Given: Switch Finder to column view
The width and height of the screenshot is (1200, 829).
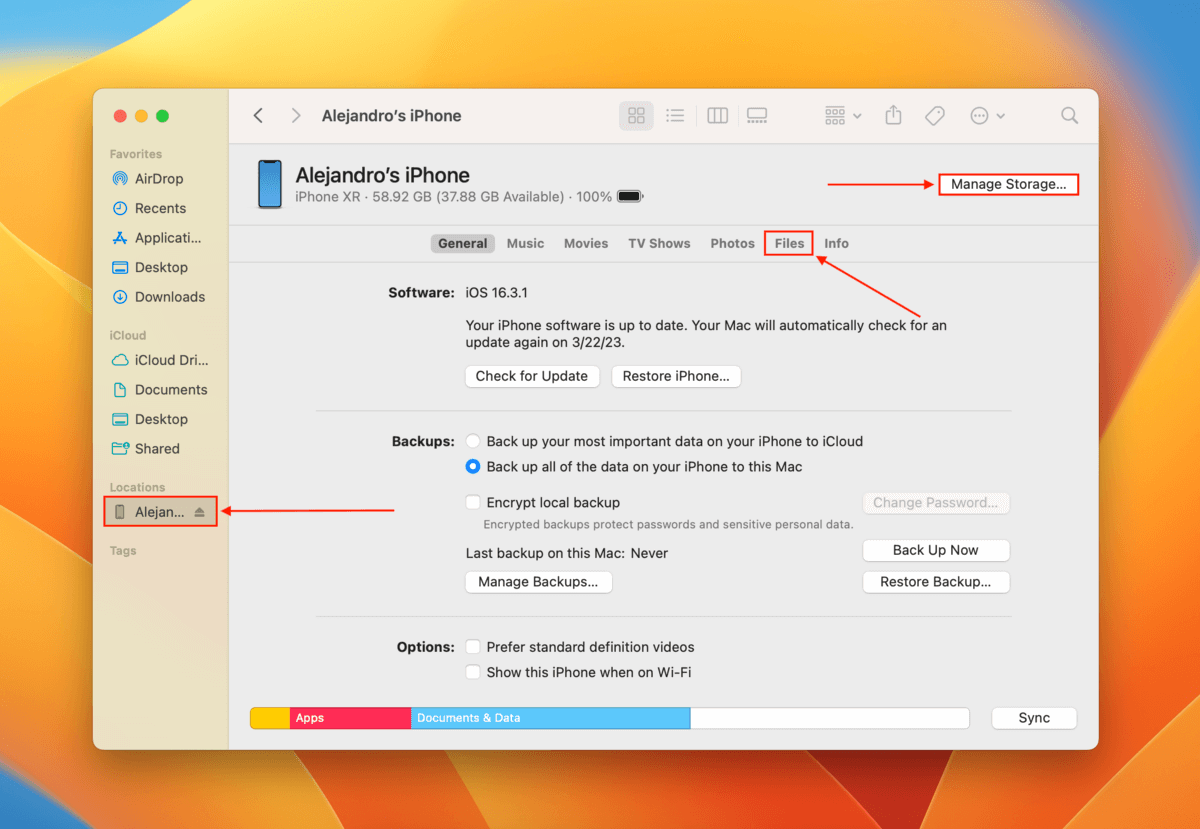Looking at the screenshot, I should click(717, 116).
